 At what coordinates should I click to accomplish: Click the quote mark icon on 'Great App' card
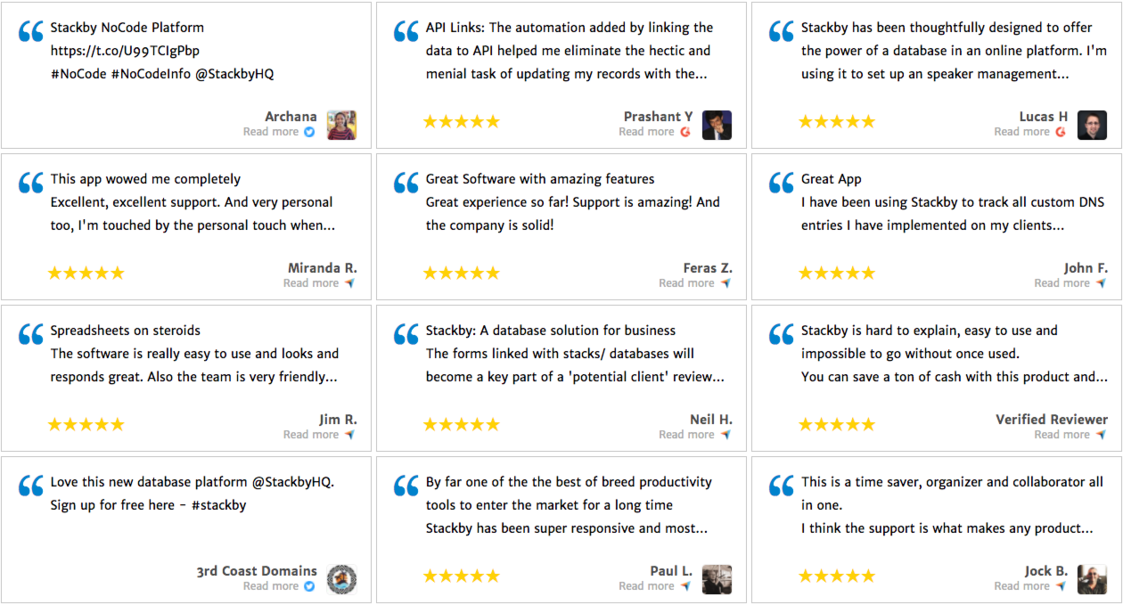click(781, 184)
